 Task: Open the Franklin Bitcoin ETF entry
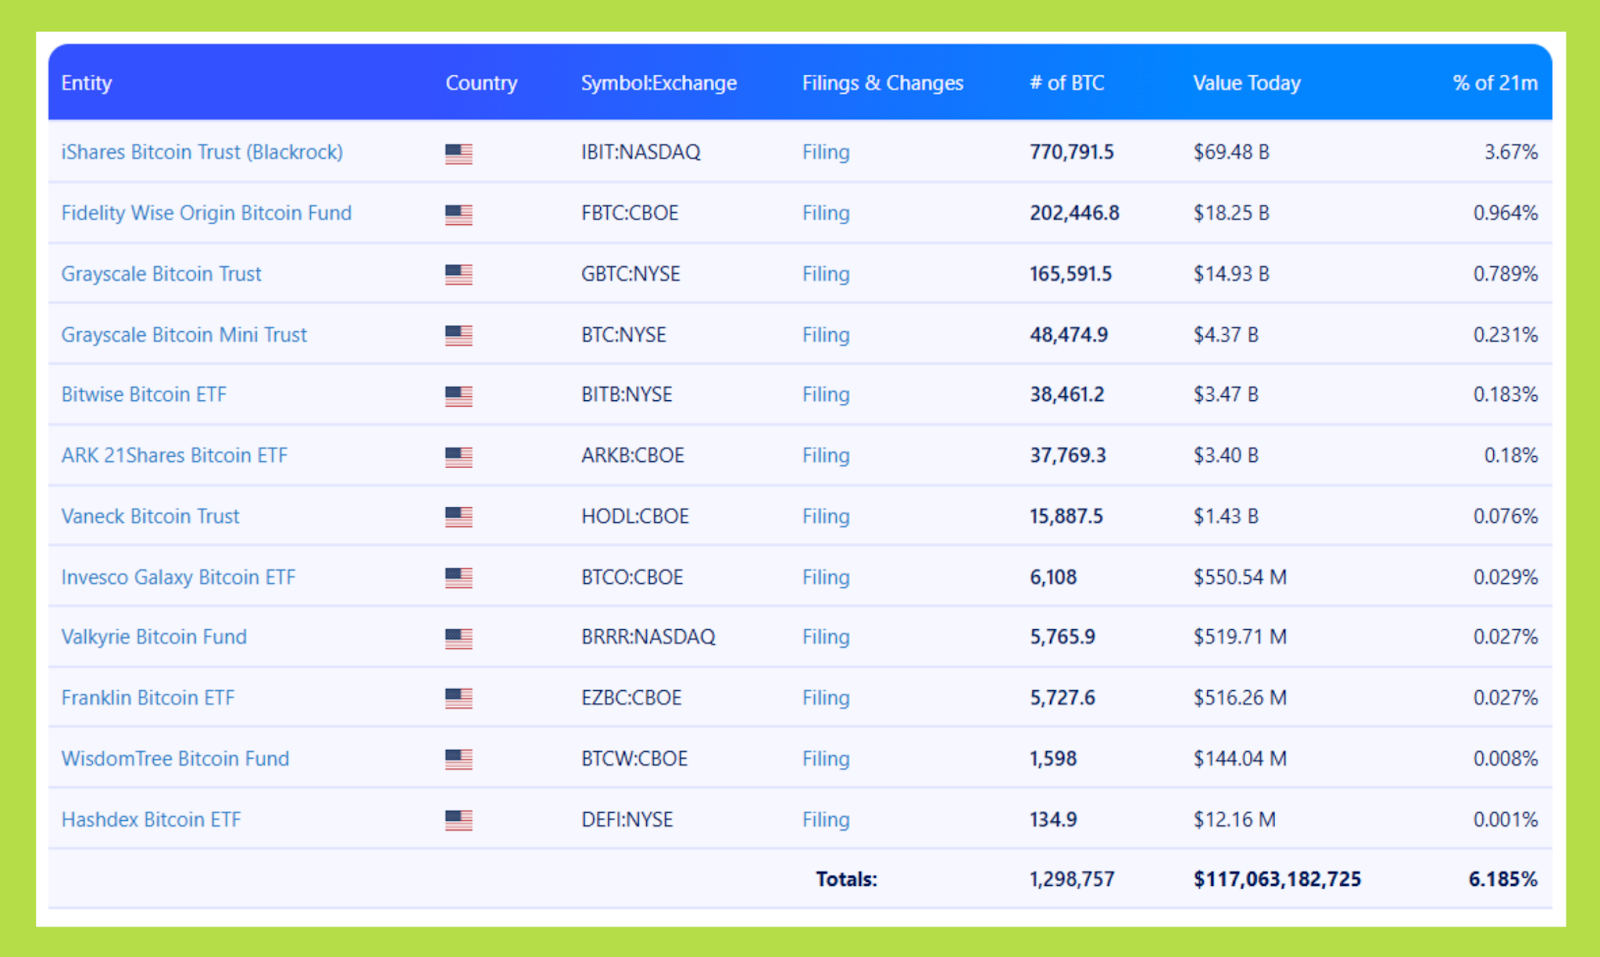tap(148, 698)
